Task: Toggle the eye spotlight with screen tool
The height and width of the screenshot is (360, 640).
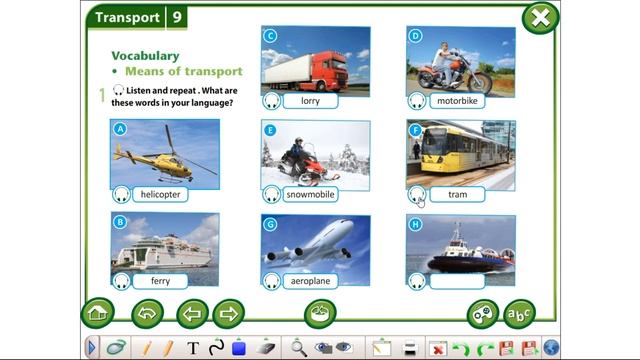Action: [324, 348]
